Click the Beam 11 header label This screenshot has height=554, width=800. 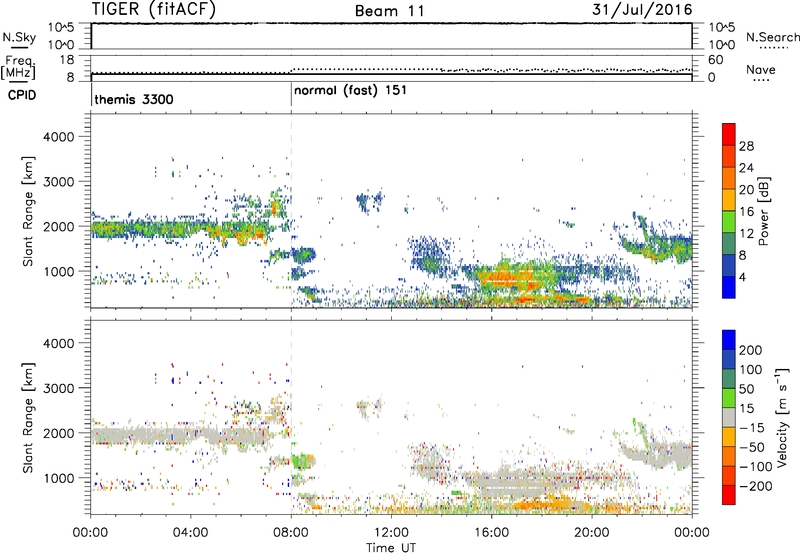pos(390,11)
